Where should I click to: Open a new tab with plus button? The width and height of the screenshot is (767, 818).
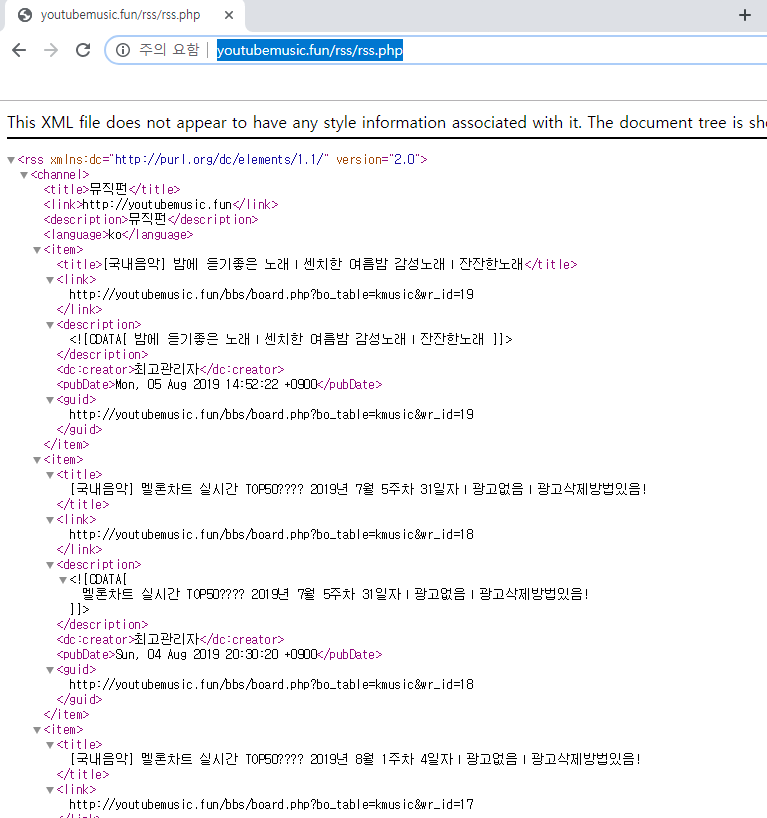[x=745, y=15]
